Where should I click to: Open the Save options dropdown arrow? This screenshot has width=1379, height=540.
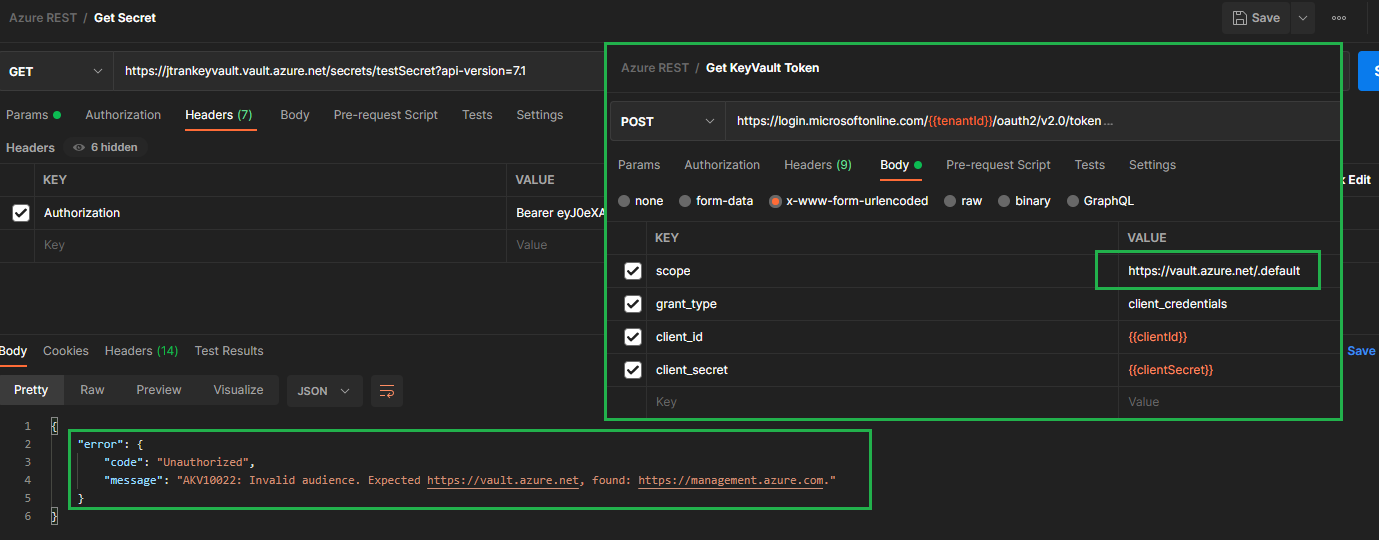click(x=1301, y=18)
